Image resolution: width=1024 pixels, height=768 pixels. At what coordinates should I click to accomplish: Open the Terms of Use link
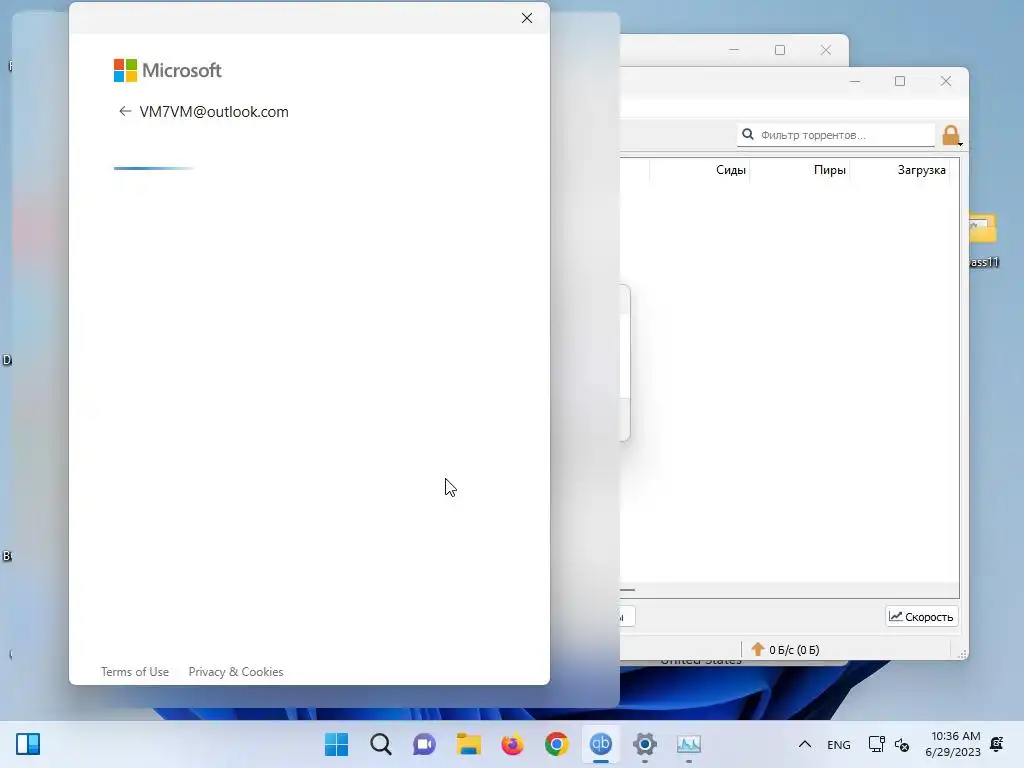tap(135, 672)
